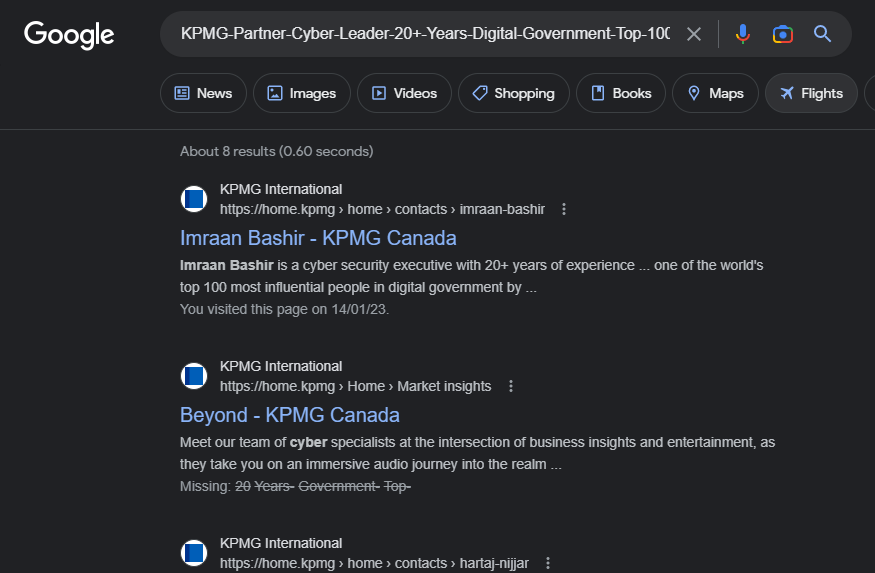Screen dimensions: 875x573
Task: Click 'Missing: 20 Years- Government- Top-' text
Action: pos(295,487)
